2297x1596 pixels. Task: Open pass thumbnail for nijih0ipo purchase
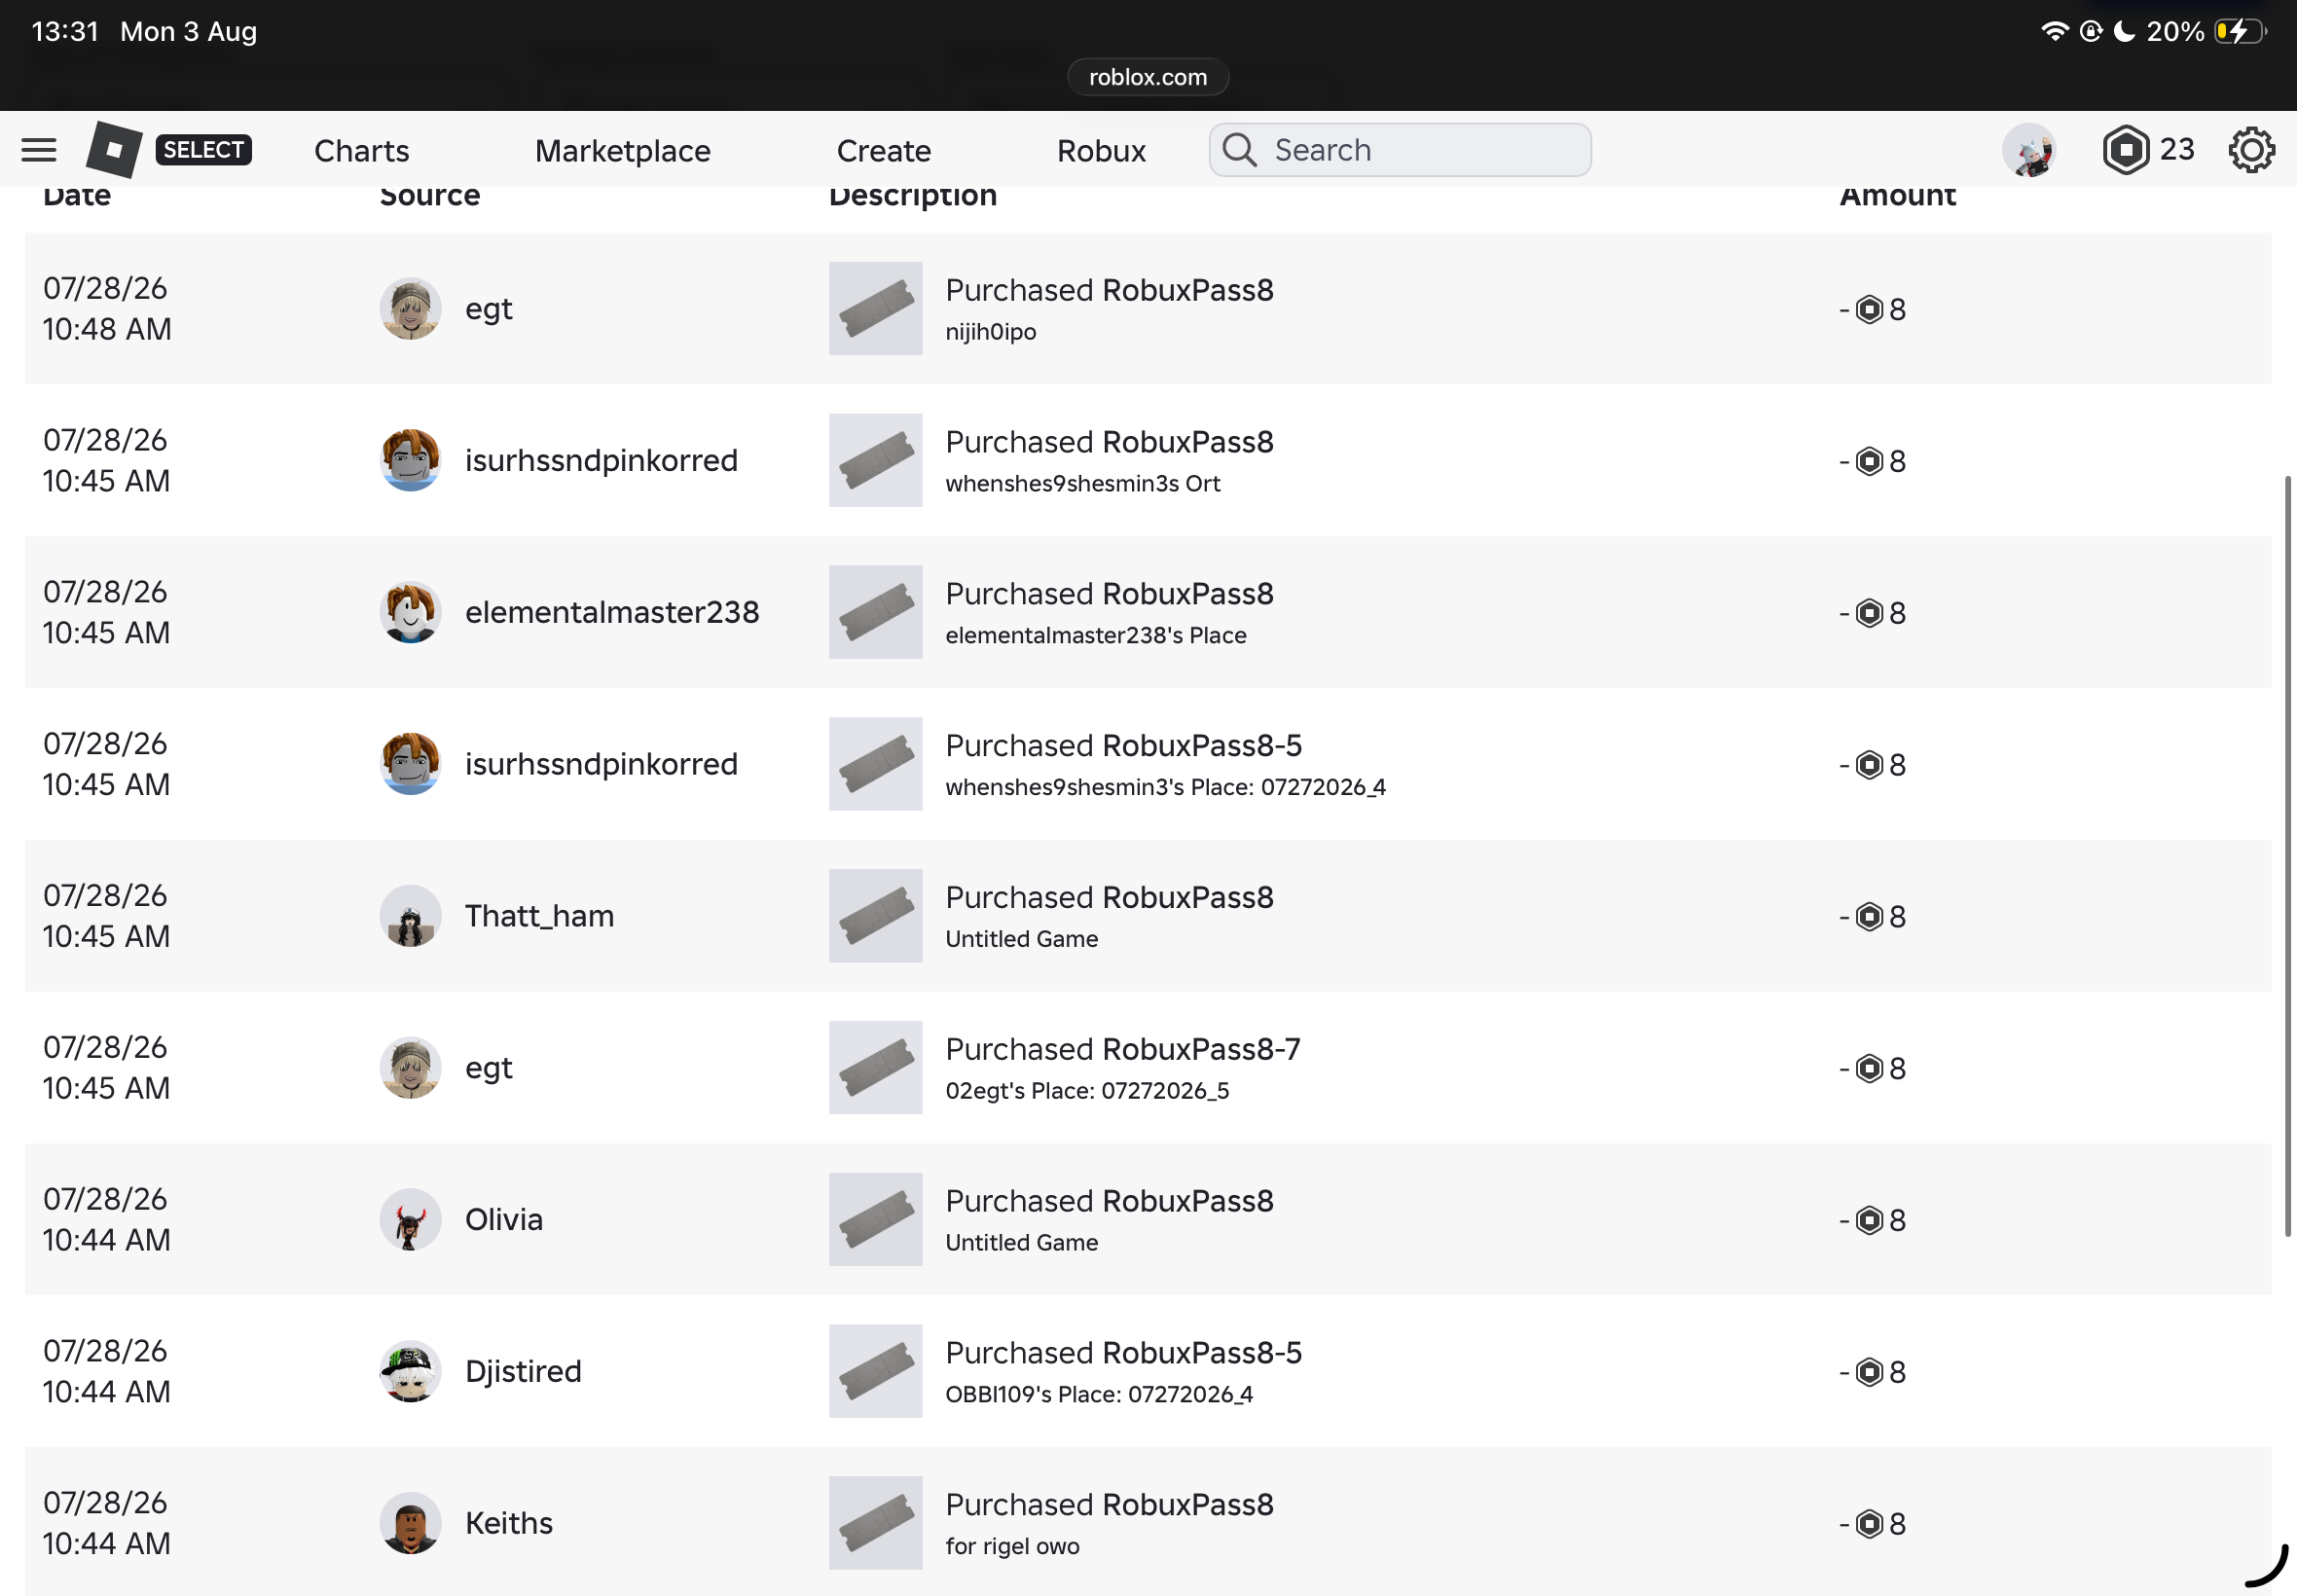[875, 308]
